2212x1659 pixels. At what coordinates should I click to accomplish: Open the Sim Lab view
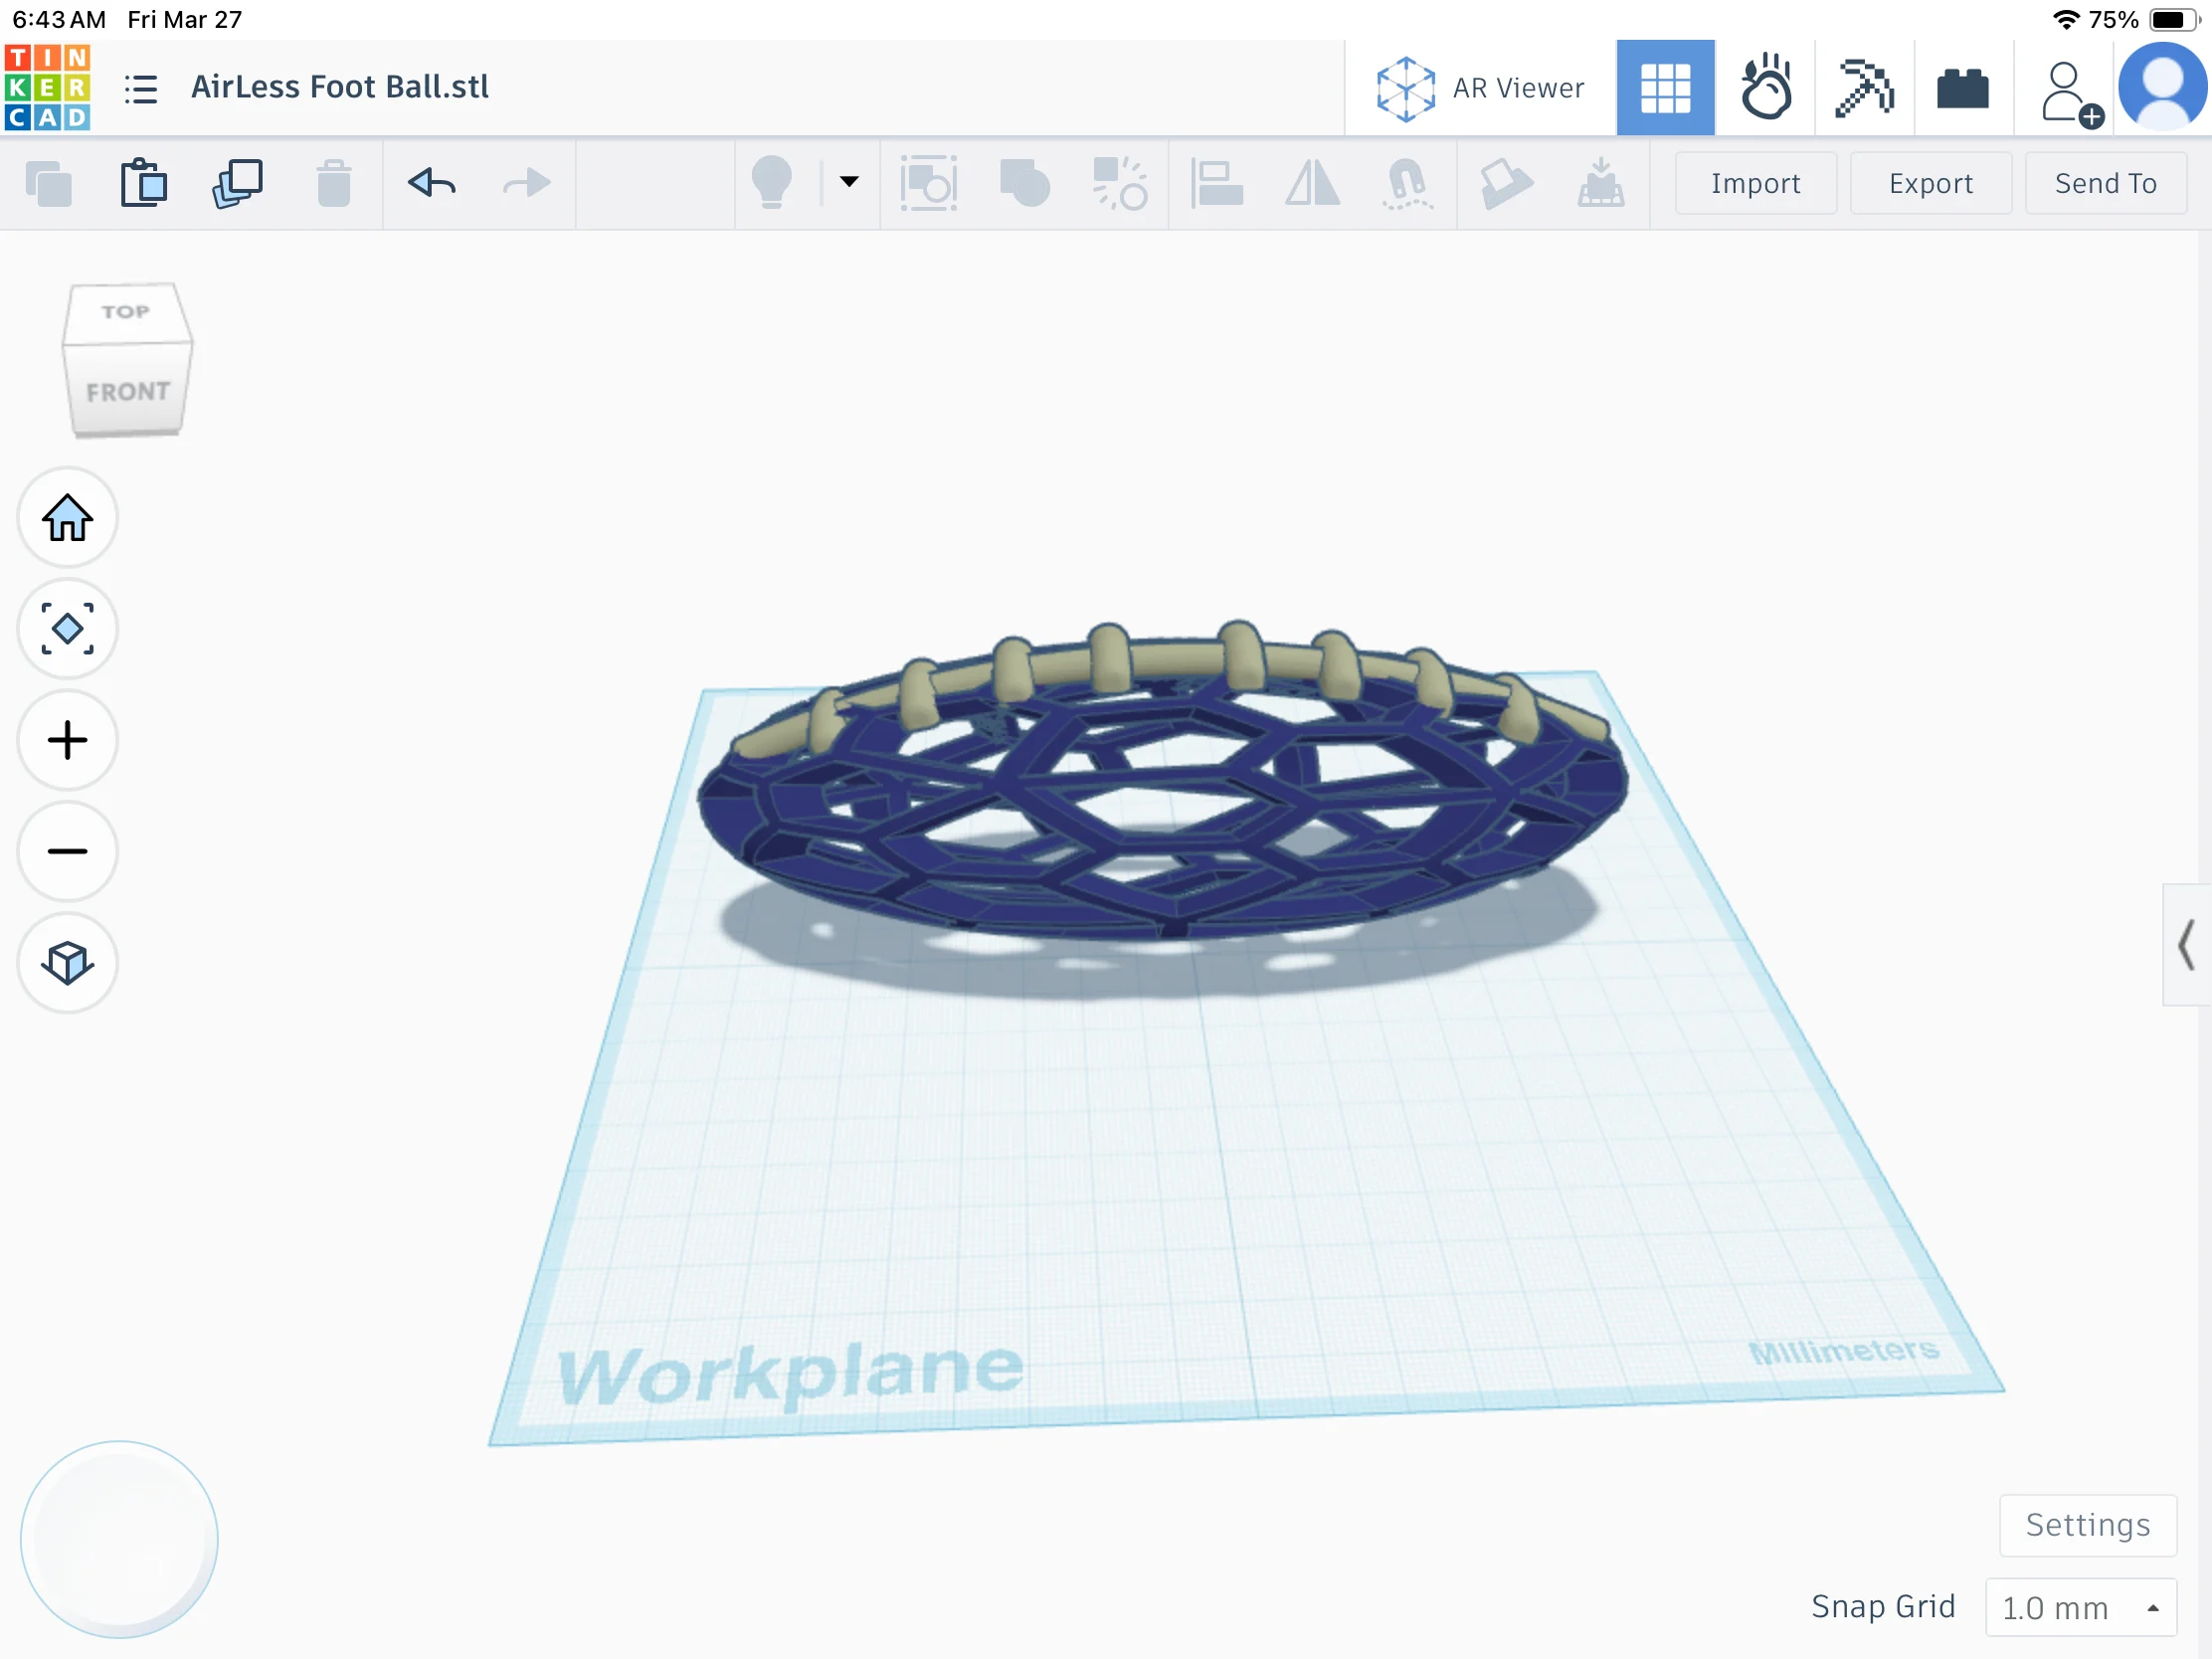pos(1765,88)
